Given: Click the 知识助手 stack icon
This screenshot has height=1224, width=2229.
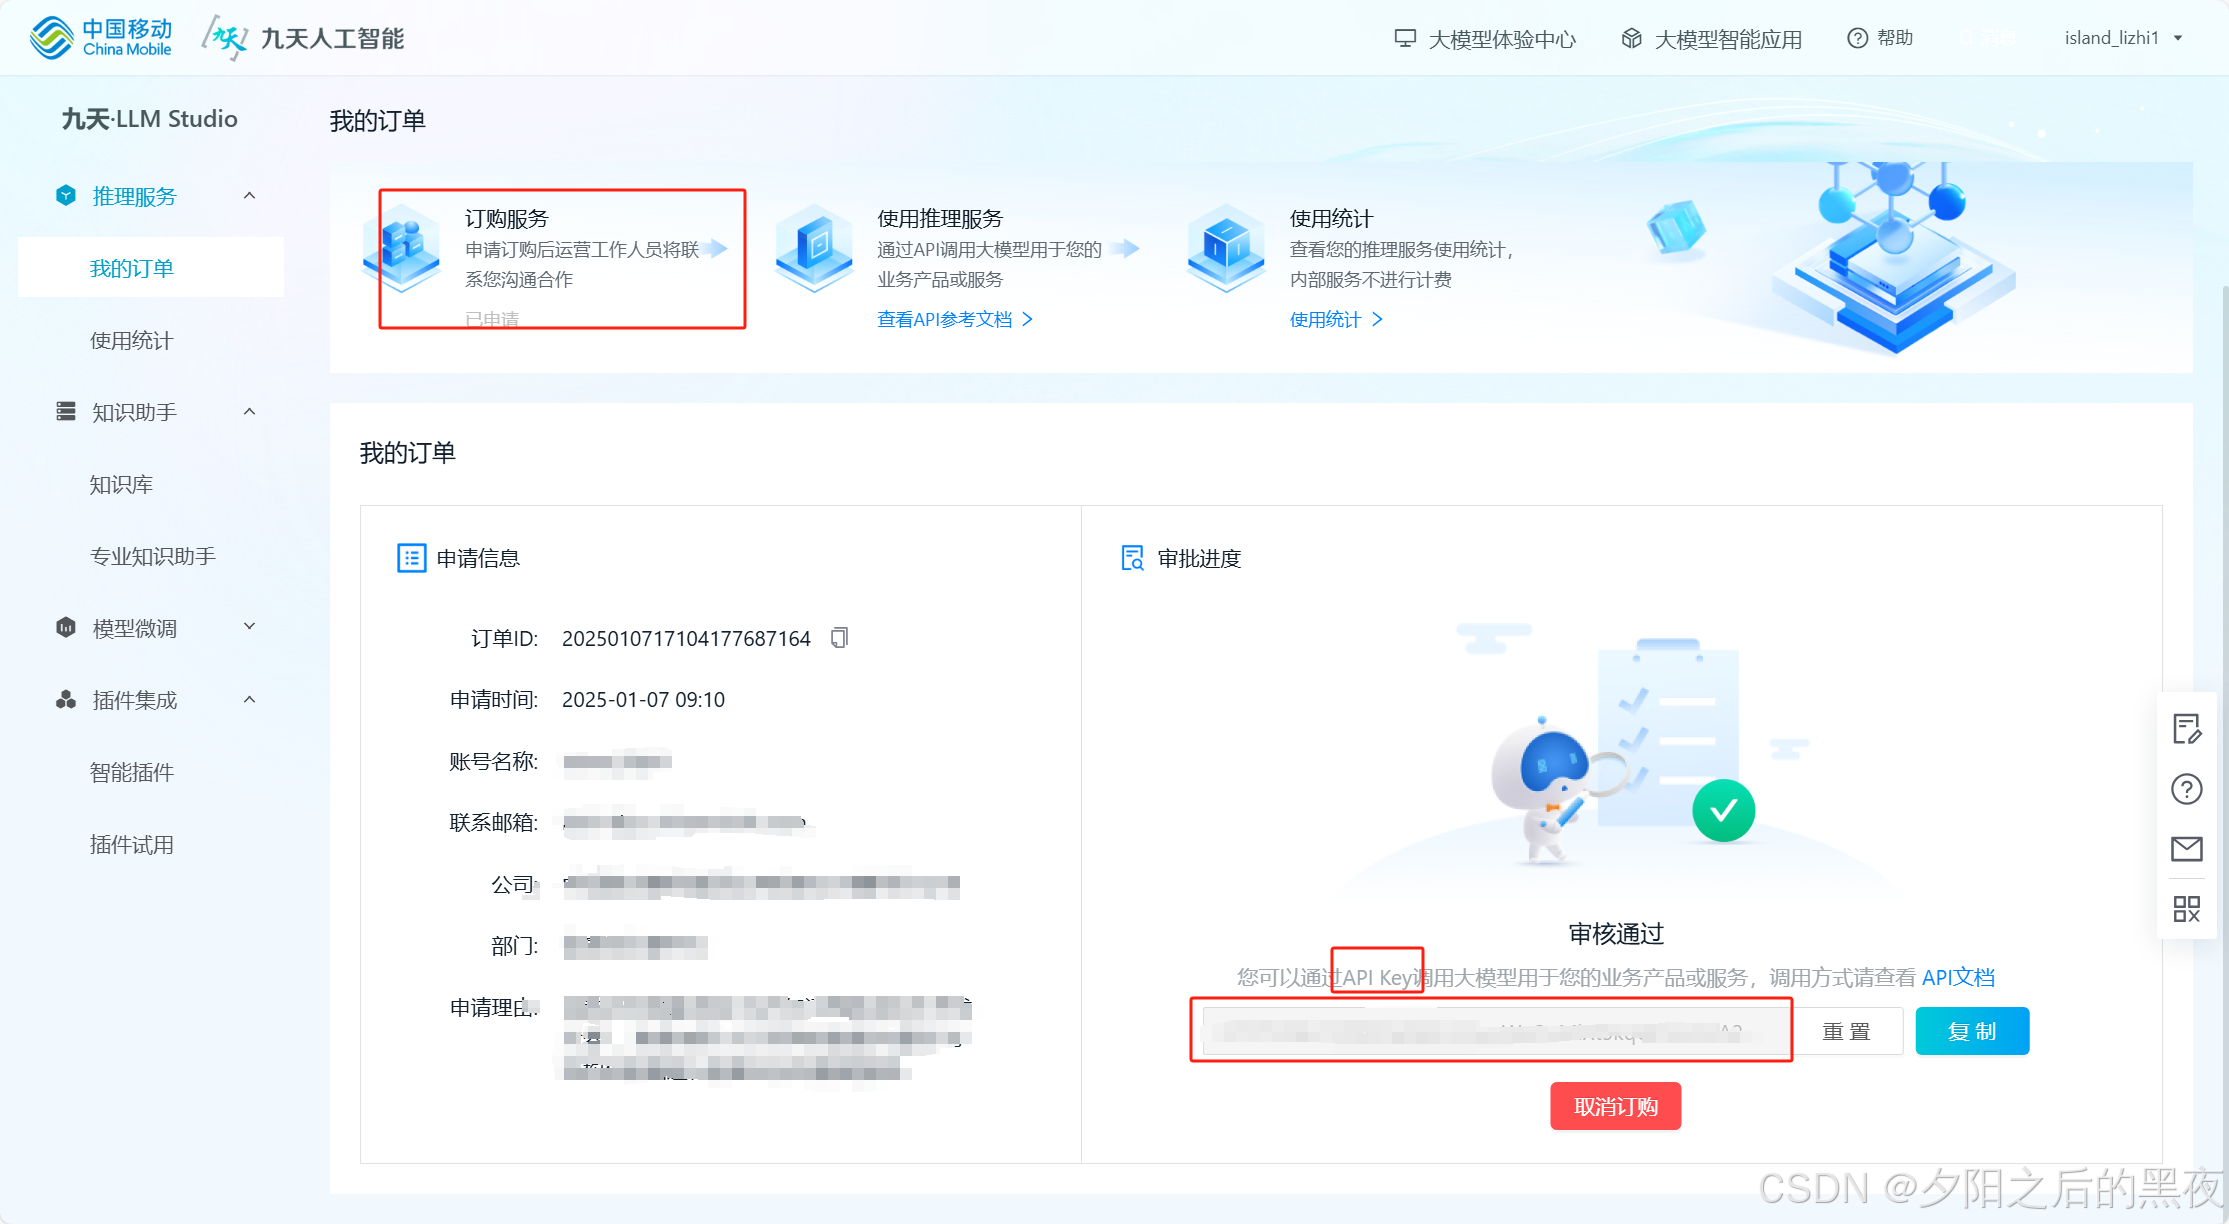Looking at the screenshot, I should [66, 412].
